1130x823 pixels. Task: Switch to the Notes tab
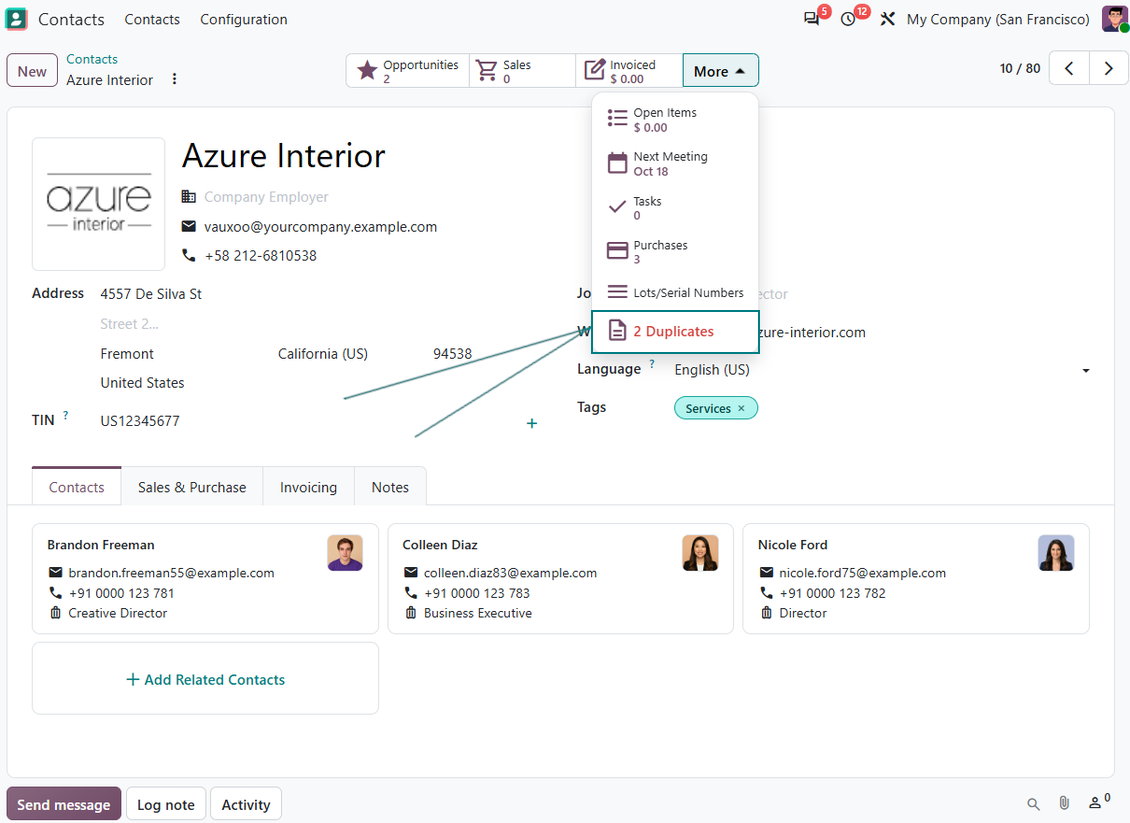[390, 487]
